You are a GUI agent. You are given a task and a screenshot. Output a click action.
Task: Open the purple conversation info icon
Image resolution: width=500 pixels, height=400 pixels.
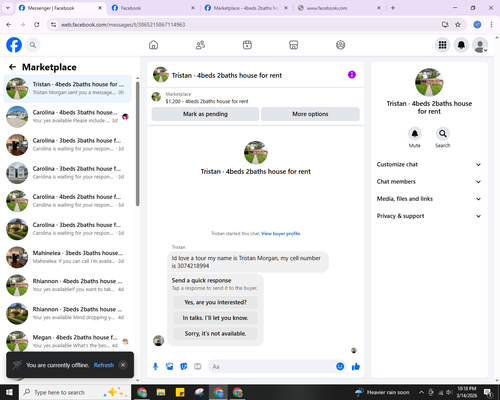pyautogui.click(x=352, y=75)
